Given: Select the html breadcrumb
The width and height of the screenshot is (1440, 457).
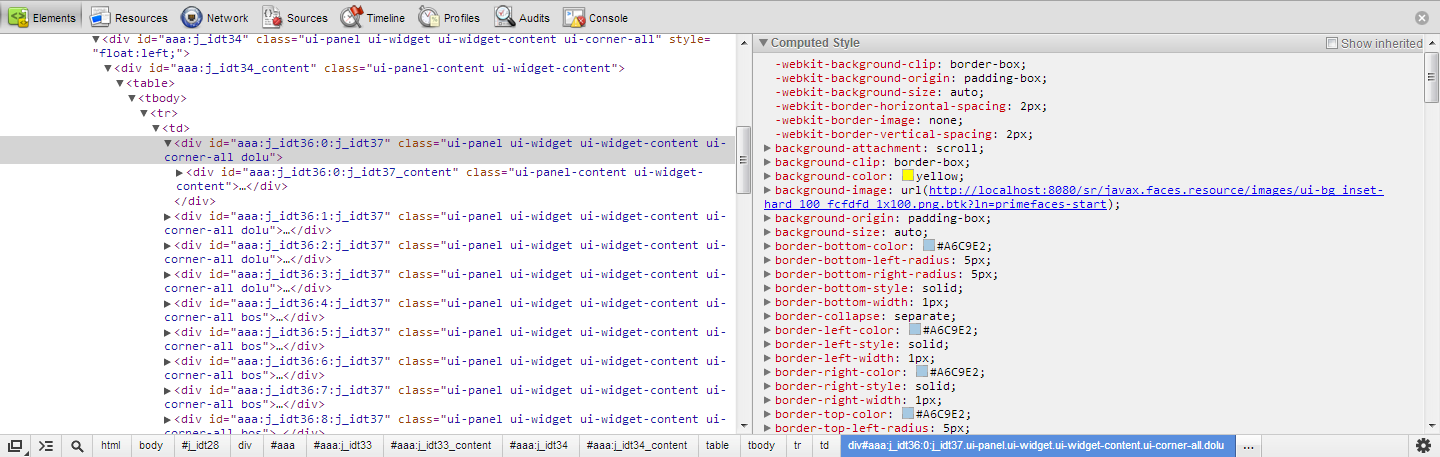Looking at the screenshot, I should pos(111,446).
